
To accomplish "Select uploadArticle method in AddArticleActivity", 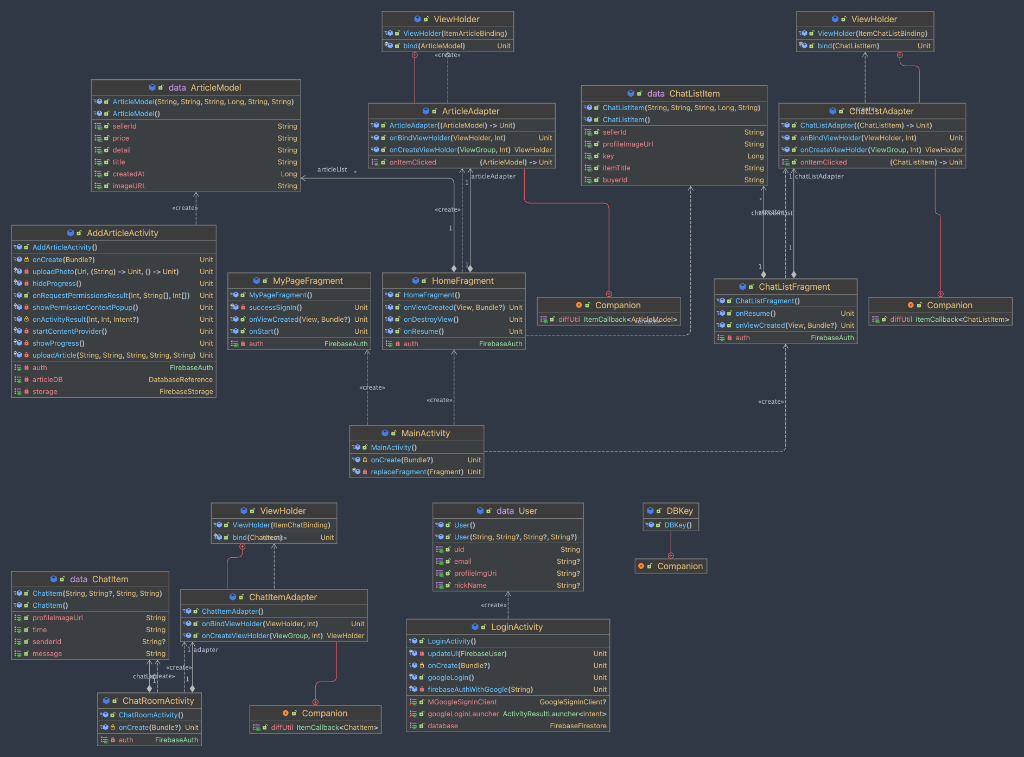I will coord(114,355).
